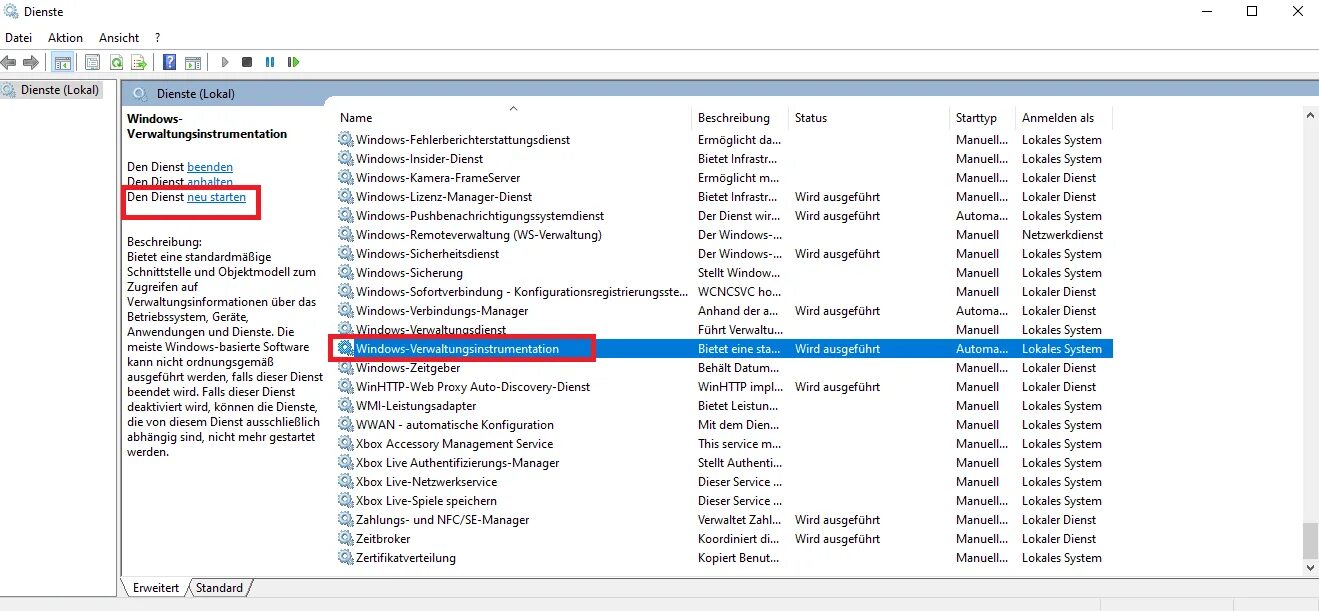The height and width of the screenshot is (611, 1319).
Task: Stop the service with the black square icon
Action: (247, 62)
